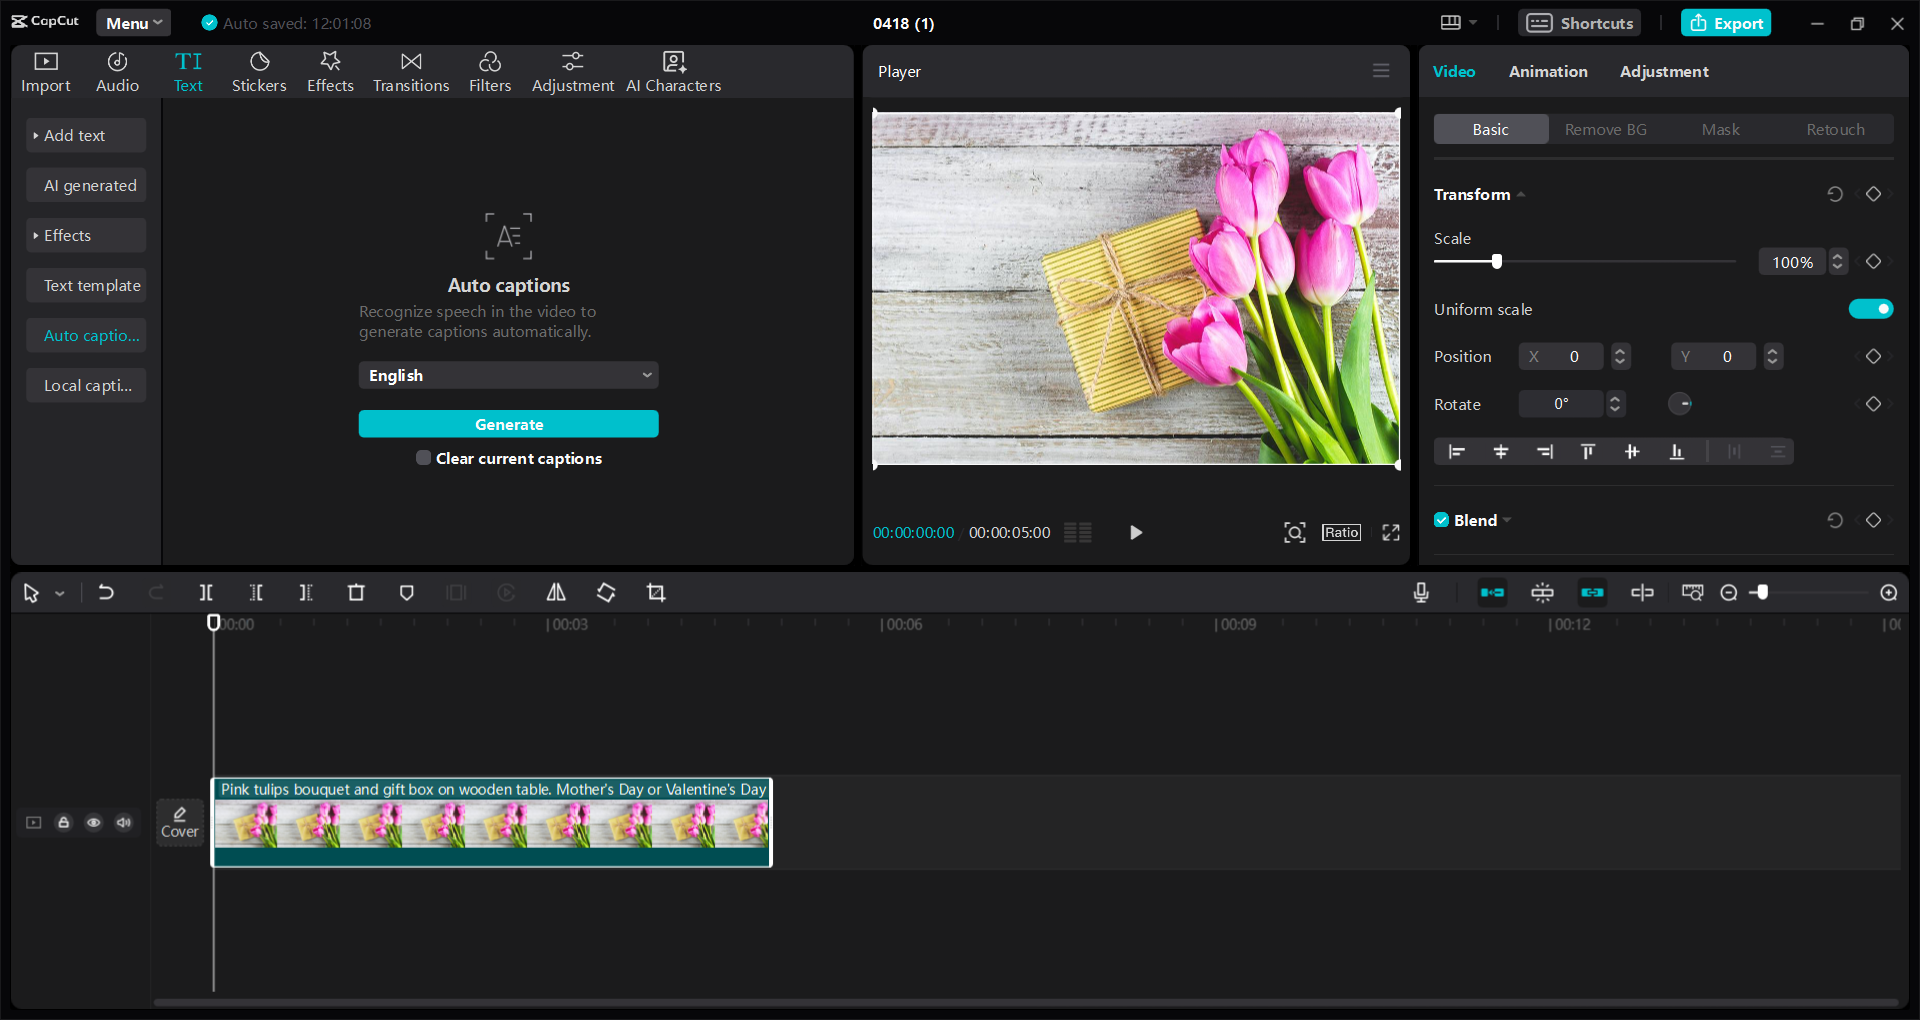Hide the video track with the eye icon

click(x=93, y=822)
